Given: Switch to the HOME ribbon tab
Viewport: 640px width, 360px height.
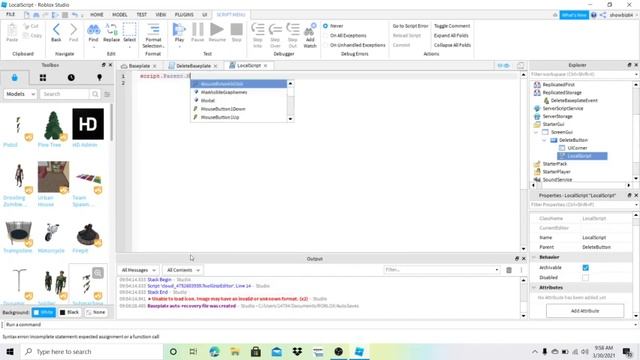Looking at the screenshot, I should click(x=97, y=14).
